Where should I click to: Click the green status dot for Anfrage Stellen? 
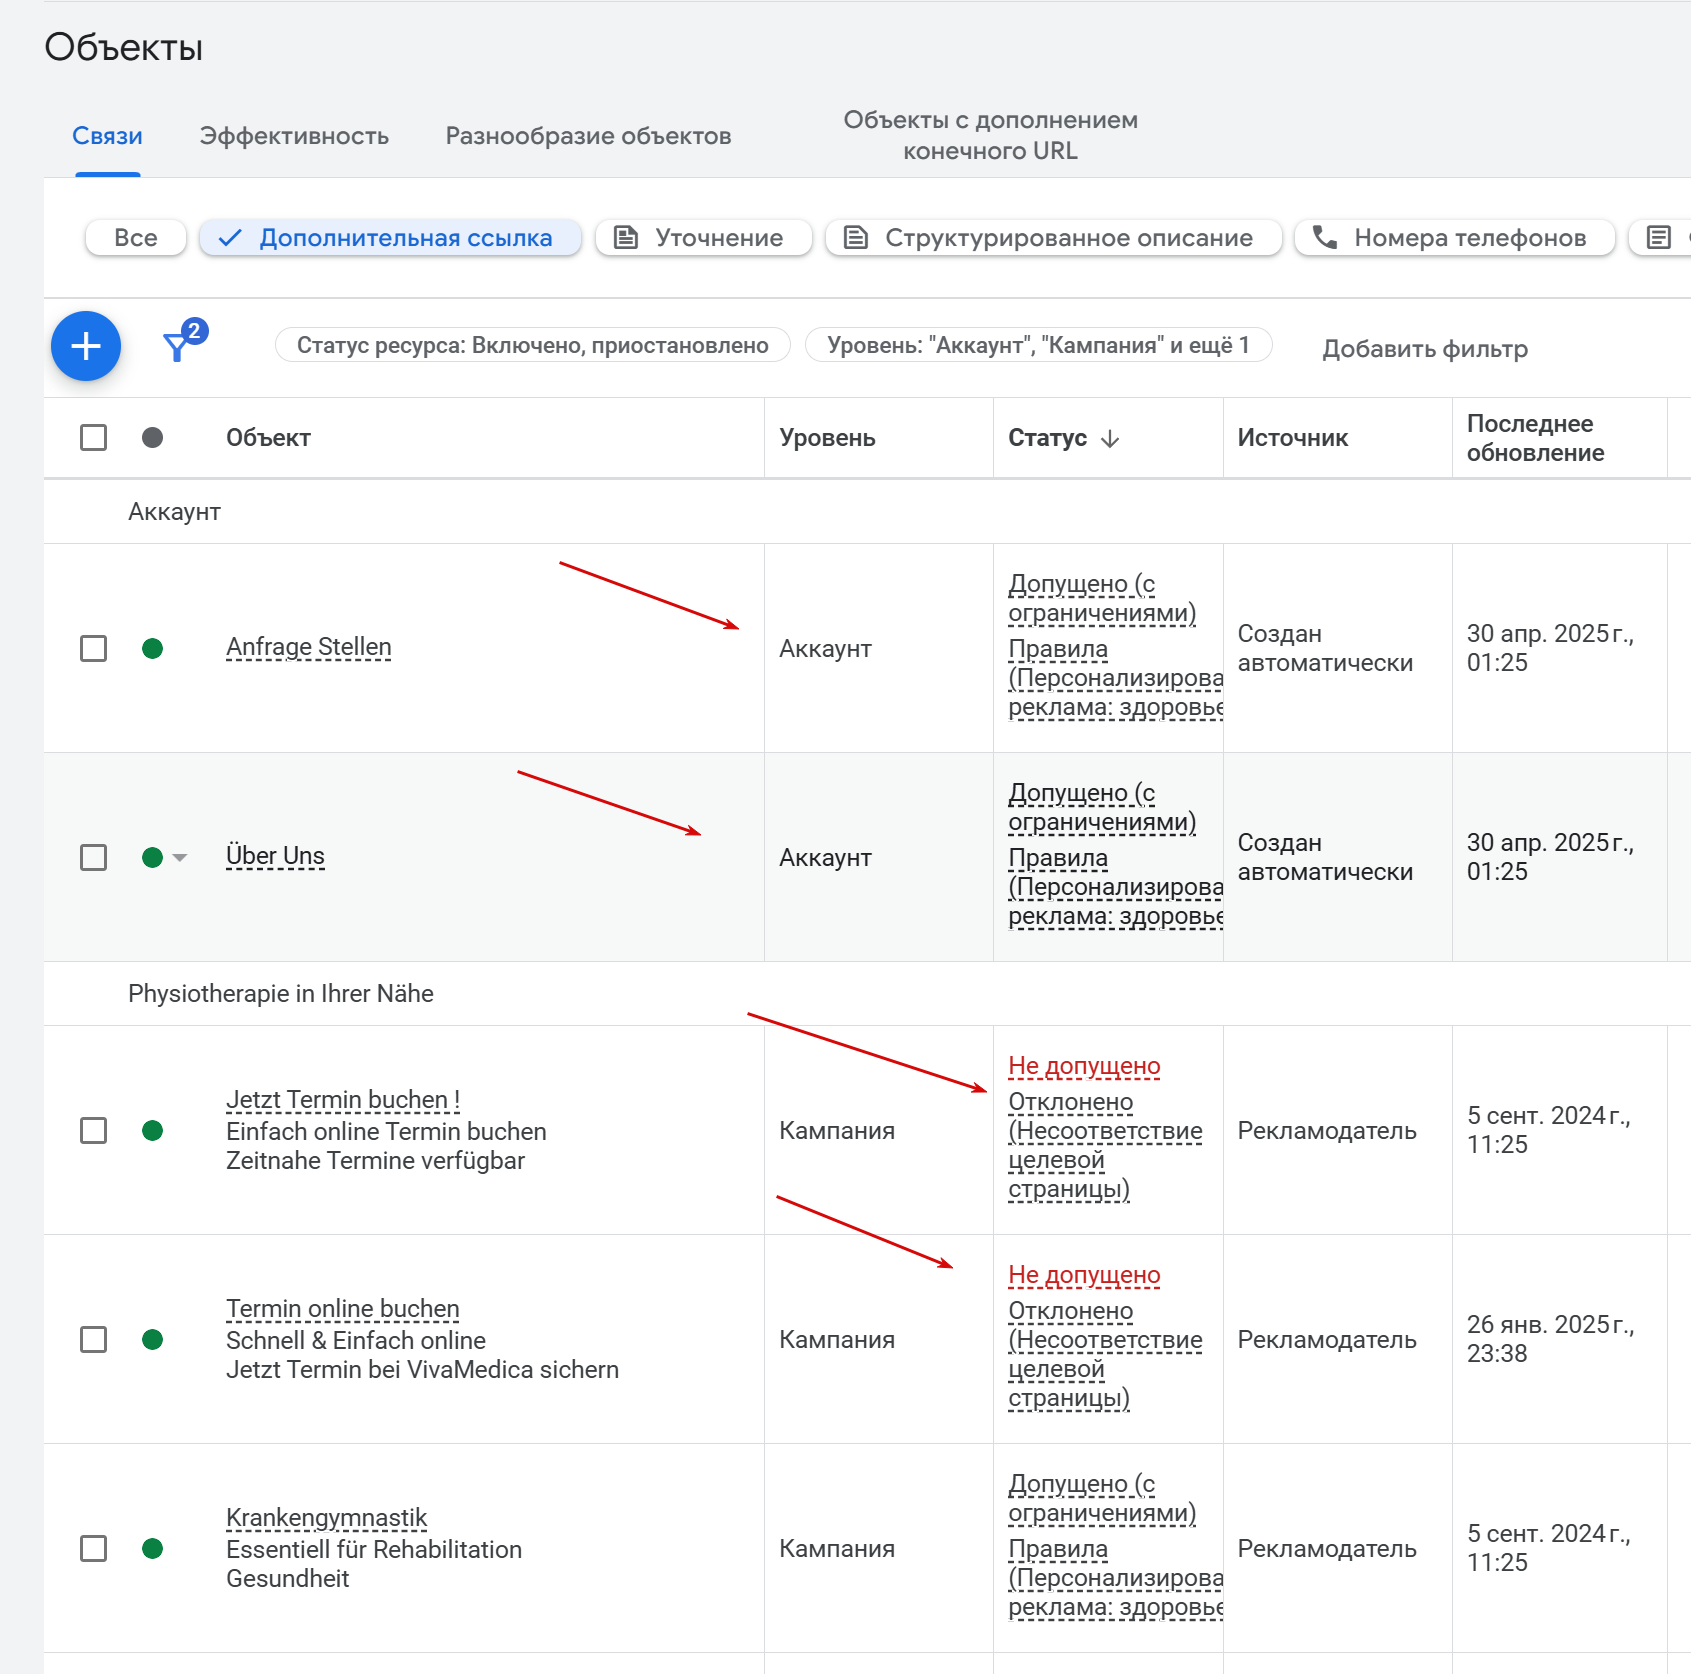153,649
